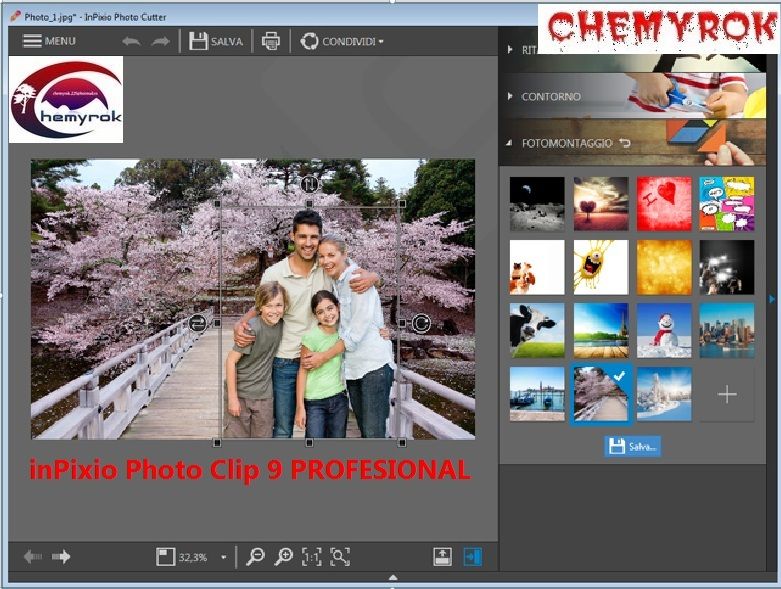
Task: Select the golden bokeh background
Action: 664,267
